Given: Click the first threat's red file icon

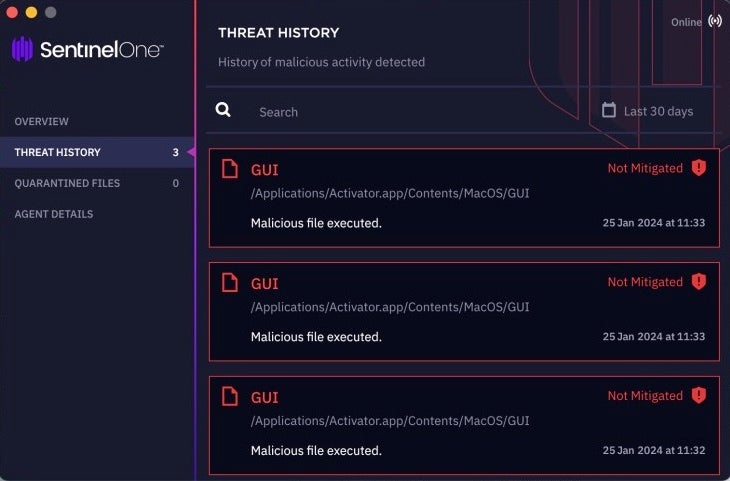Looking at the screenshot, I should coord(230,169).
